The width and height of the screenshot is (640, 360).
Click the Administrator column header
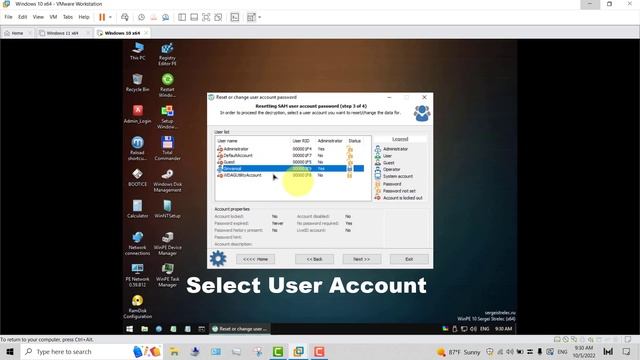click(x=330, y=141)
